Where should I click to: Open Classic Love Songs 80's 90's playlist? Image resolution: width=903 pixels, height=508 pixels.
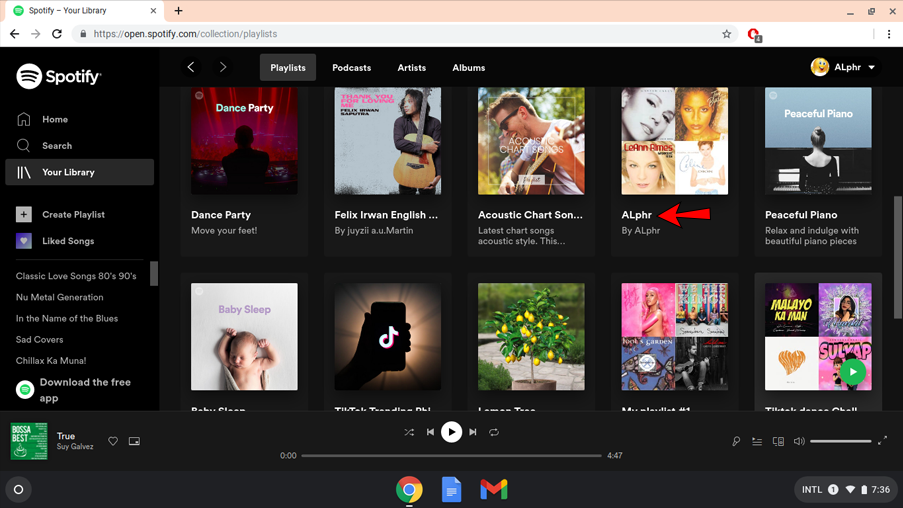76,276
